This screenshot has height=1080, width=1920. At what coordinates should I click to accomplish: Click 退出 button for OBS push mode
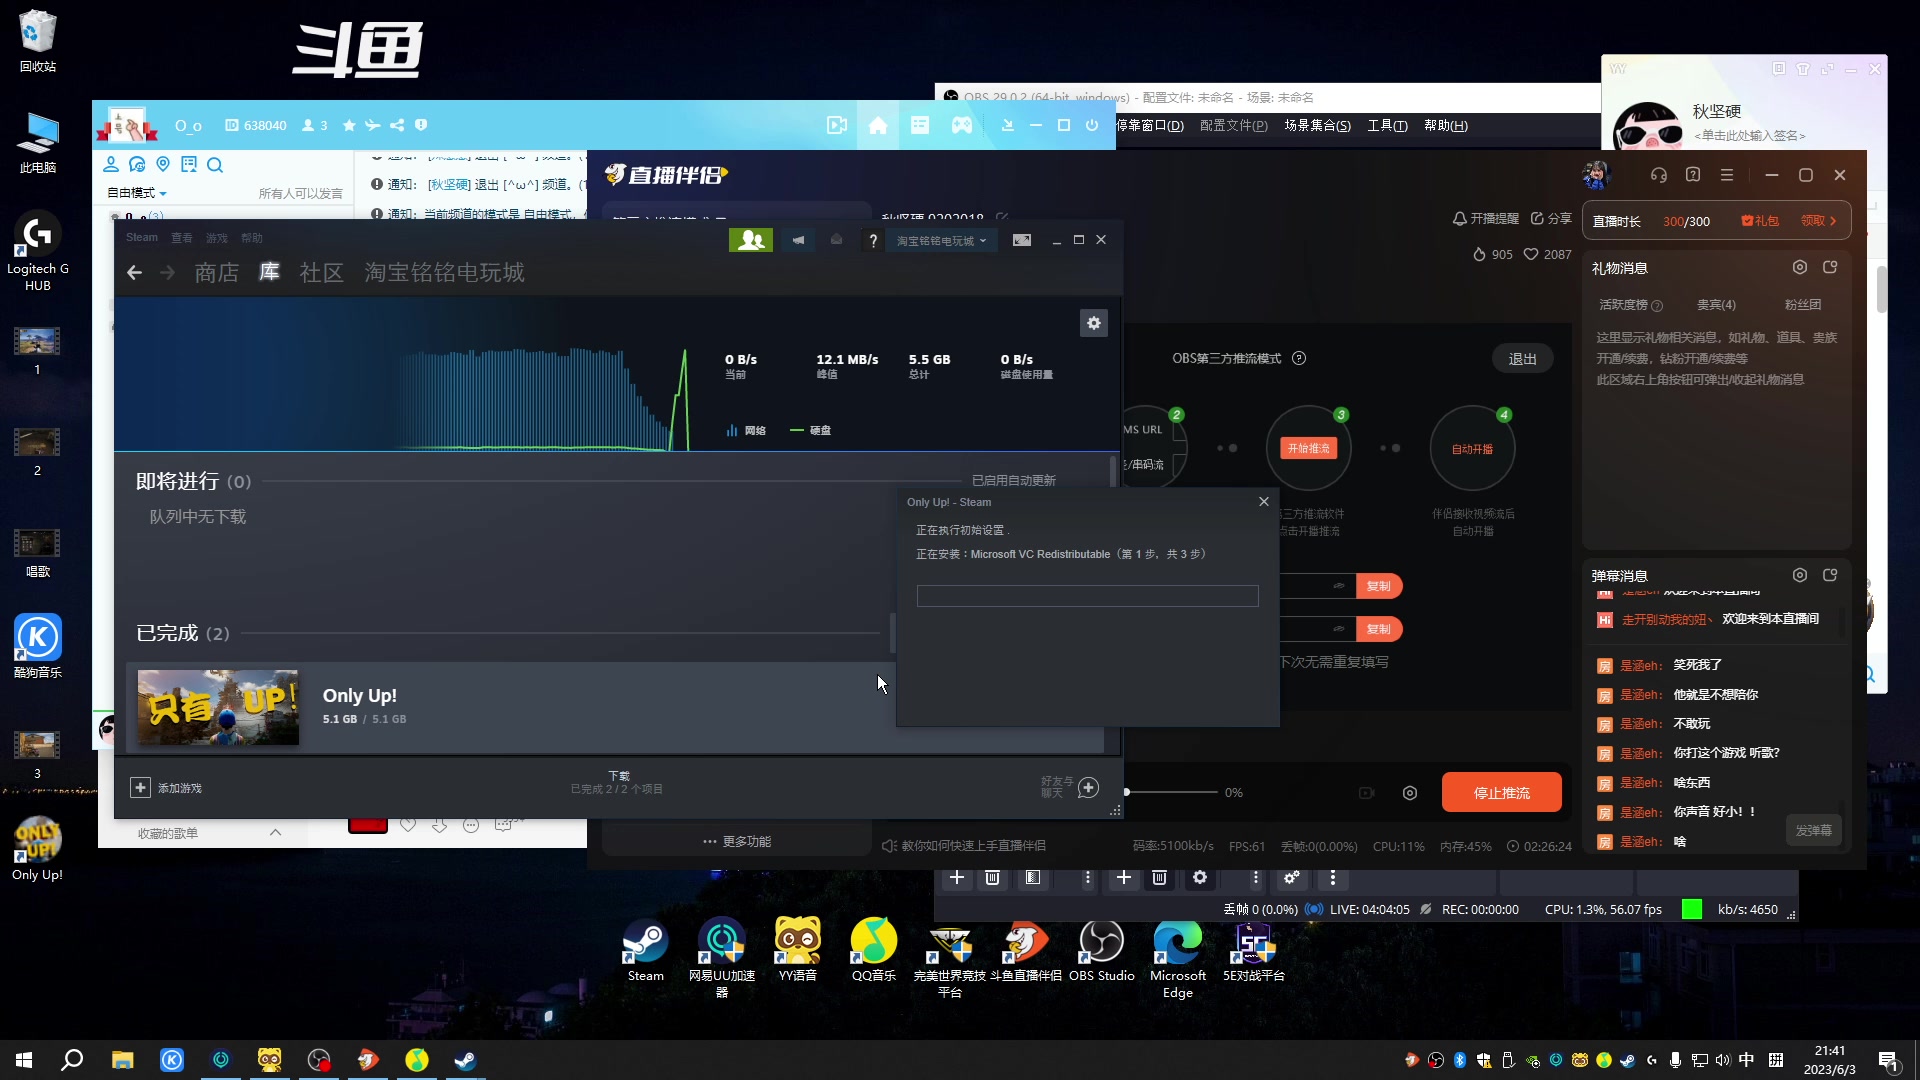point(1522,359)
